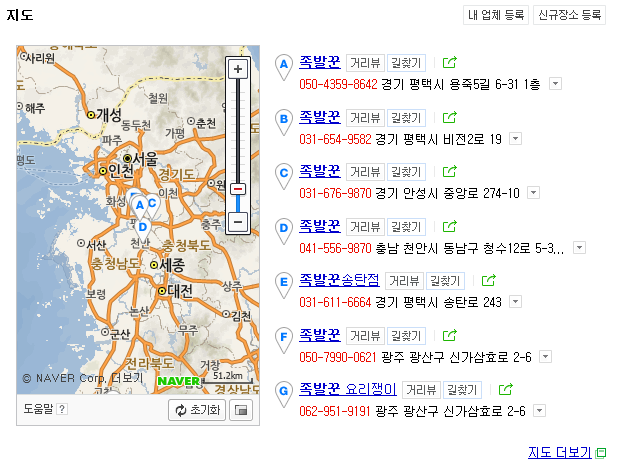Click phone number 031-654-9582
Image resolution: width=632 pixels, height=471 pixels.
[335, 139]
